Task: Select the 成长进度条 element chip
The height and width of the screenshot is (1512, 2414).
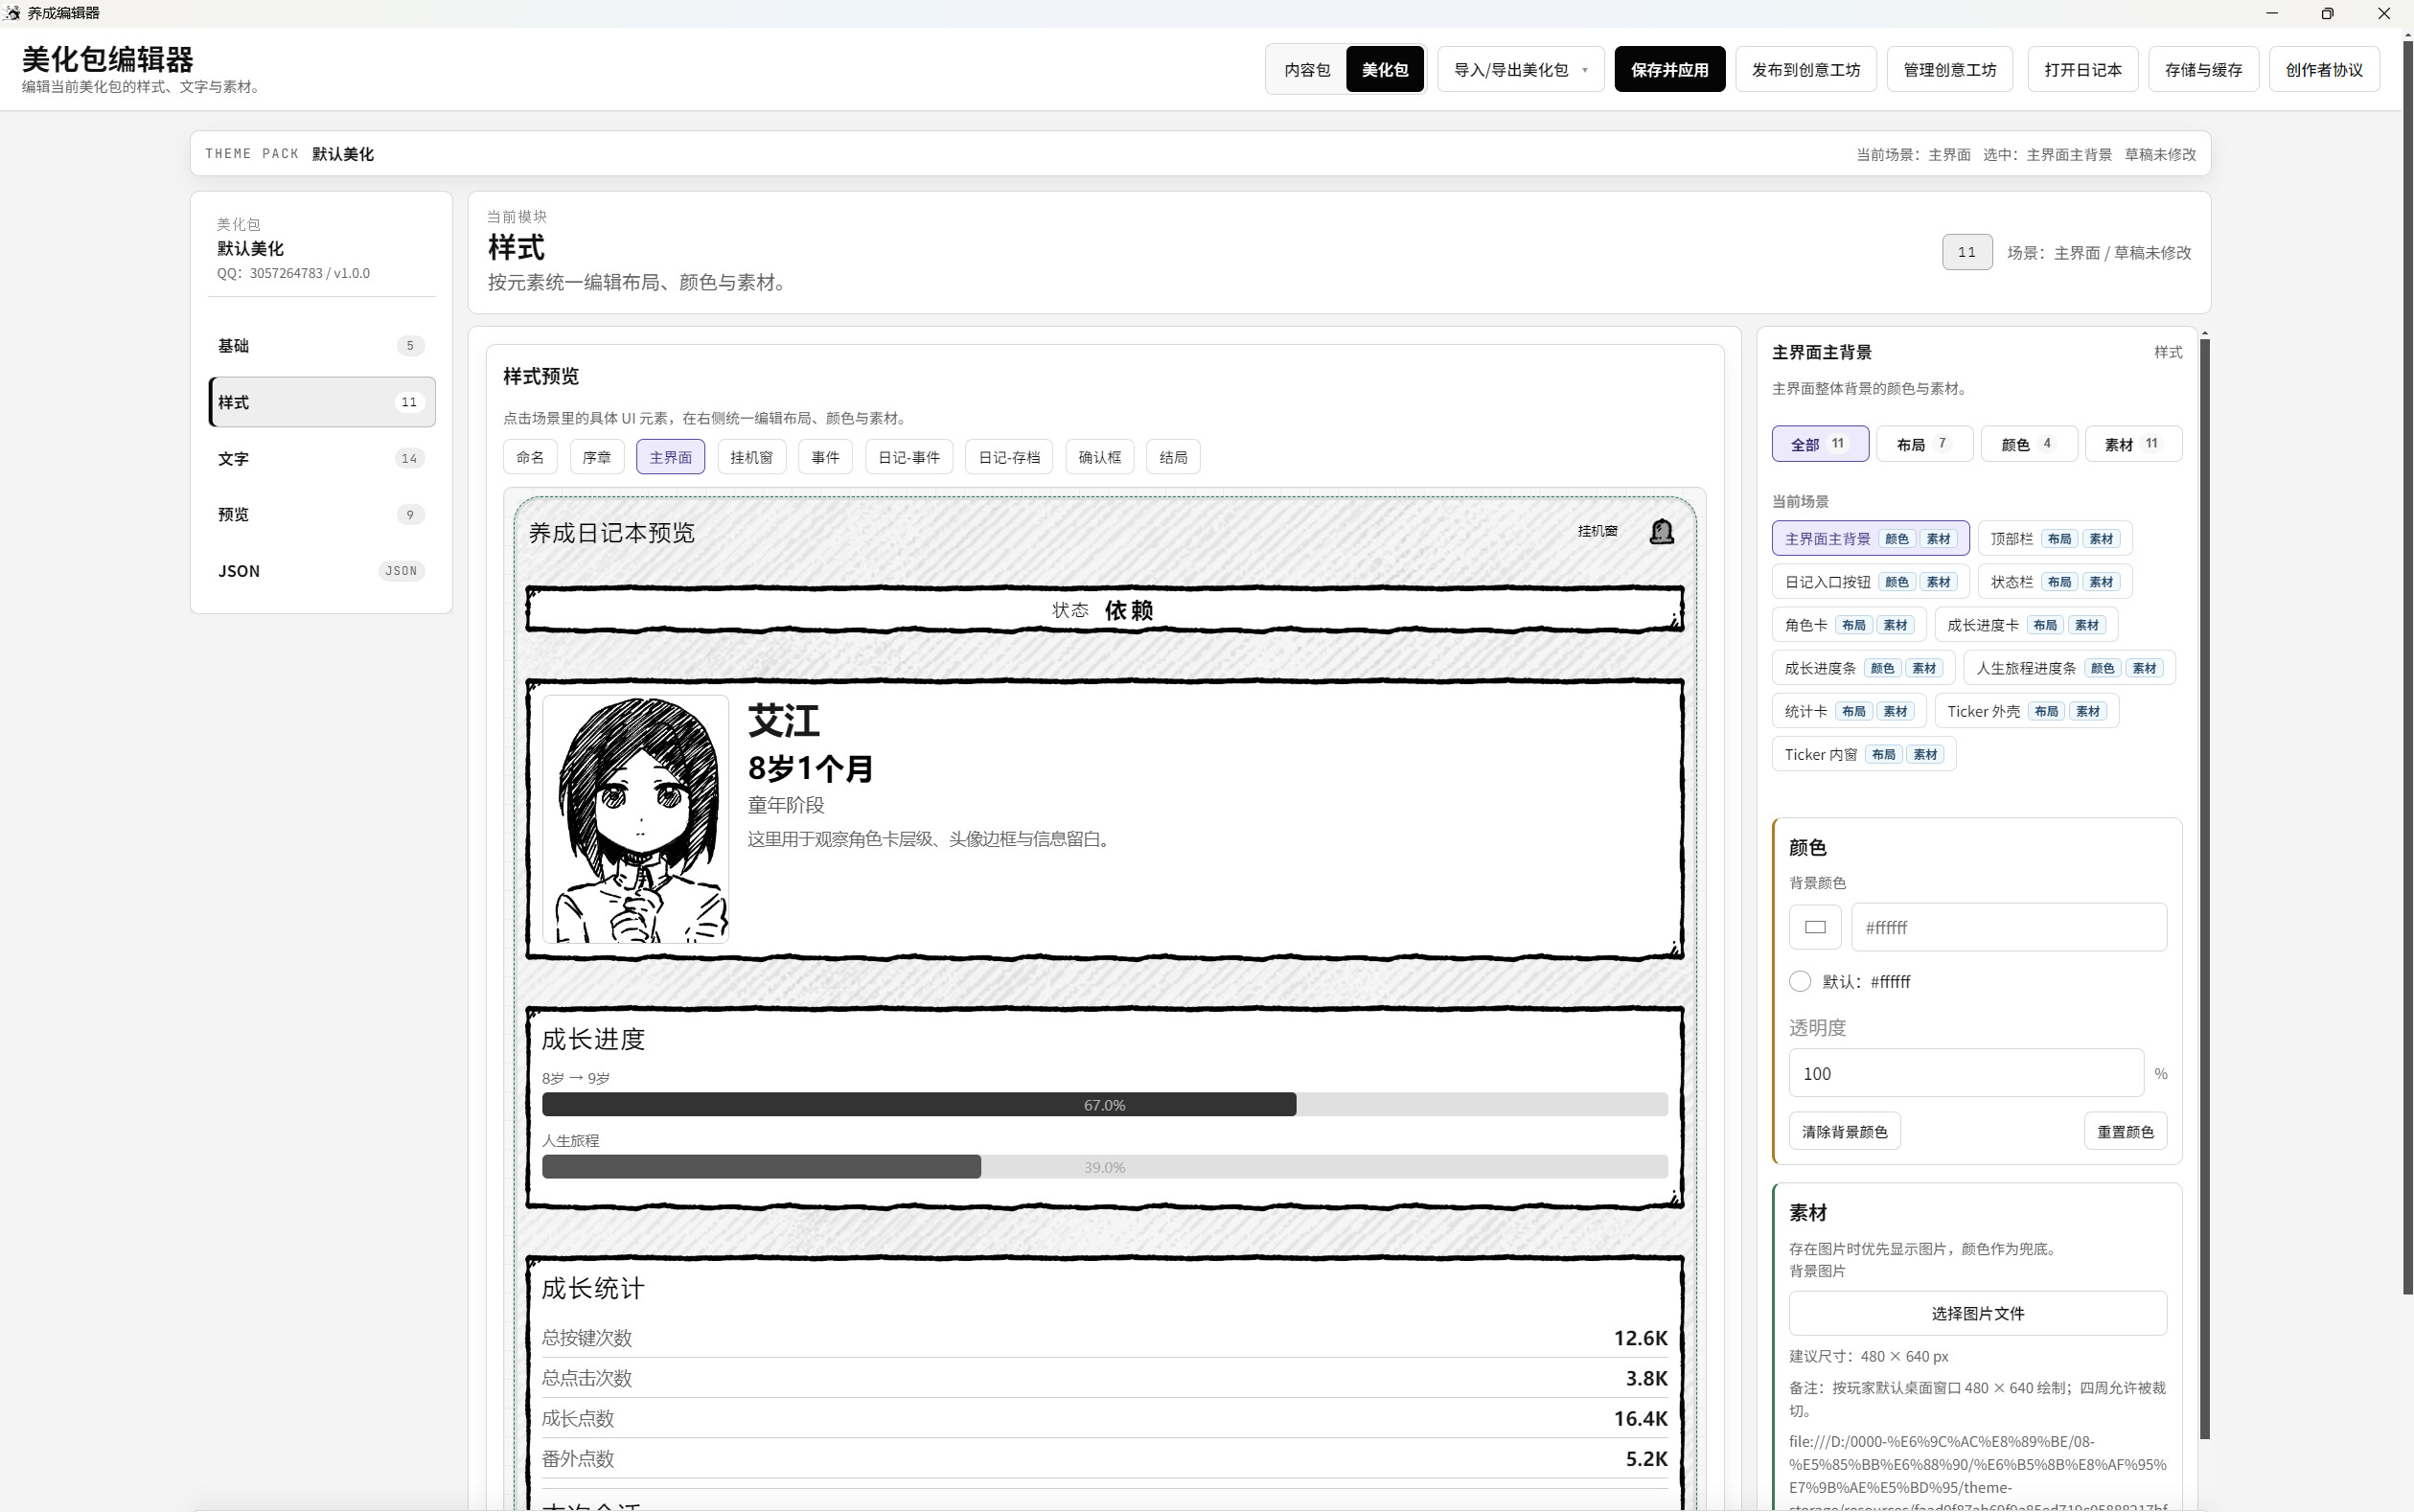Action: [x=1863, y=668]
